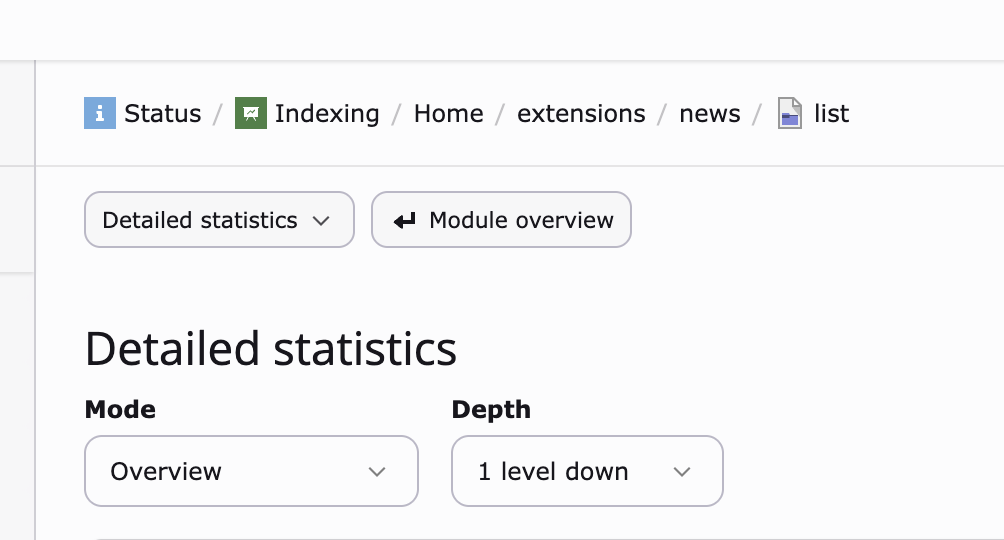Jump to the news breadcrumb page
1004x540 pixels.
point(710,114)
